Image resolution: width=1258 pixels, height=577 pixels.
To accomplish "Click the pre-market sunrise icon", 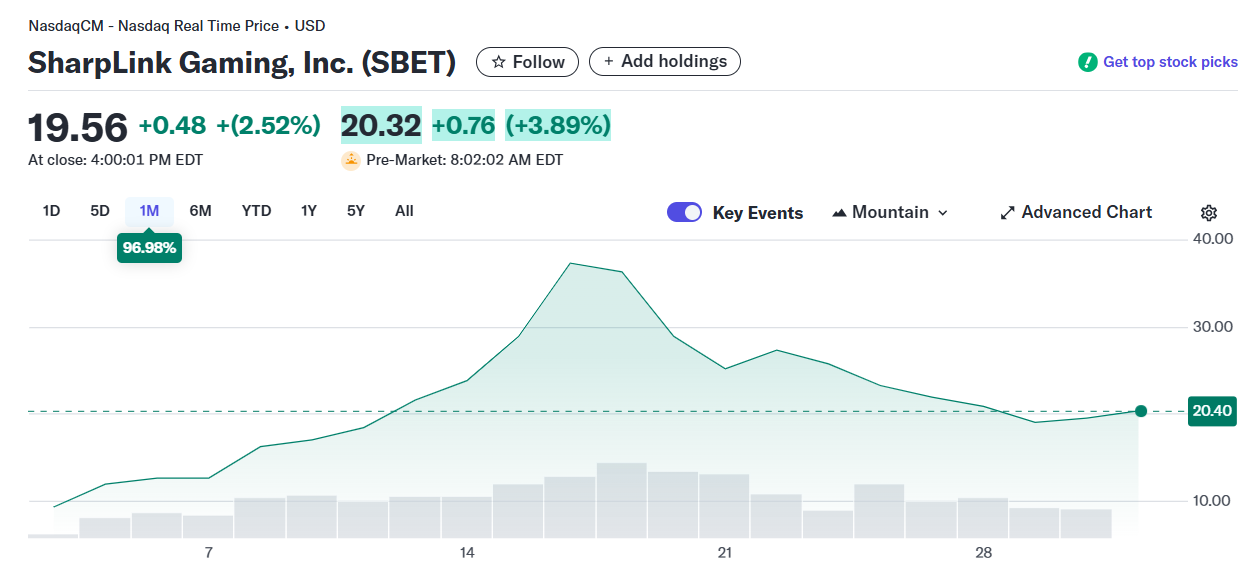I will pyautogui.click(x=351, y=160).
